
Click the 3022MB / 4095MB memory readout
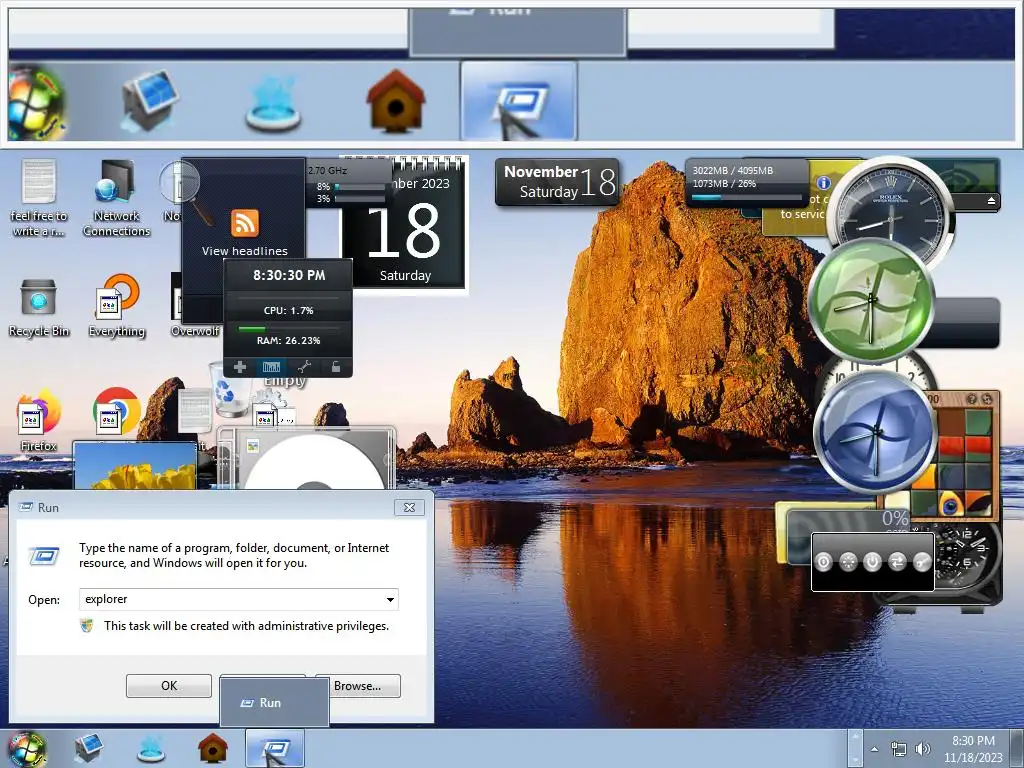[733, 170]
